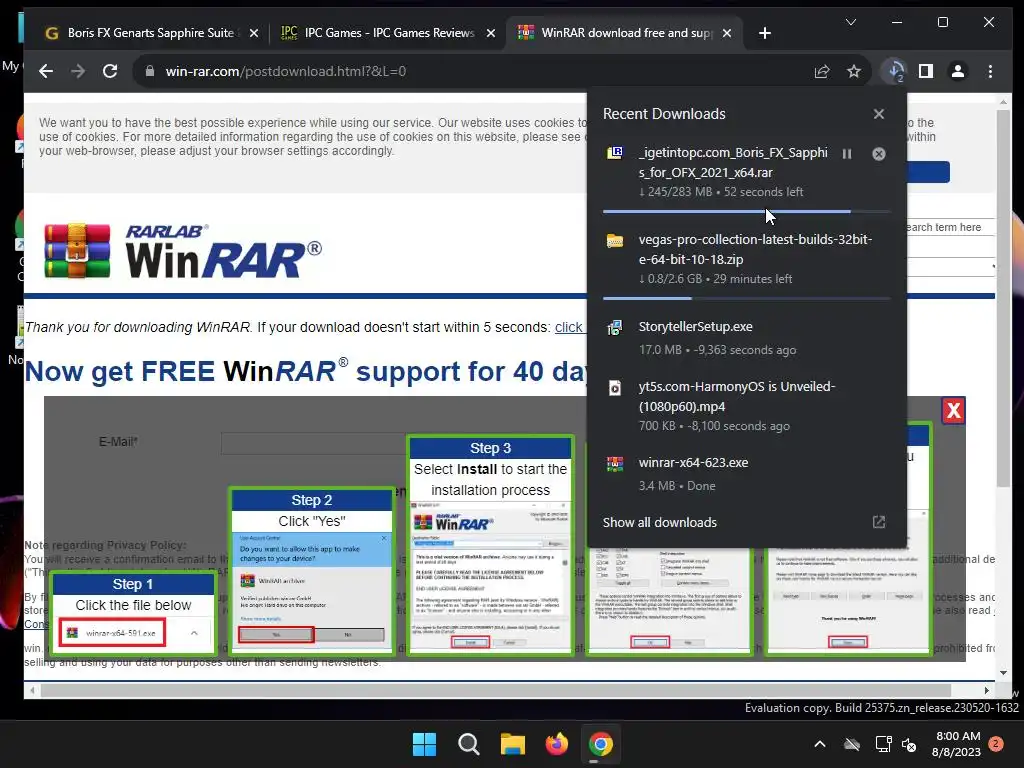The image size is (1024, 768).
Task: Open Windows Search from the taskbar
Action: point(469,744)
